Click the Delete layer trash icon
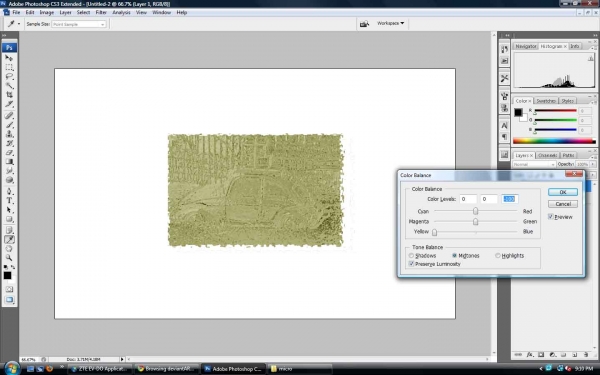This screenshot has width=600, height=375. pyautogui.click(x=586, y=355)
